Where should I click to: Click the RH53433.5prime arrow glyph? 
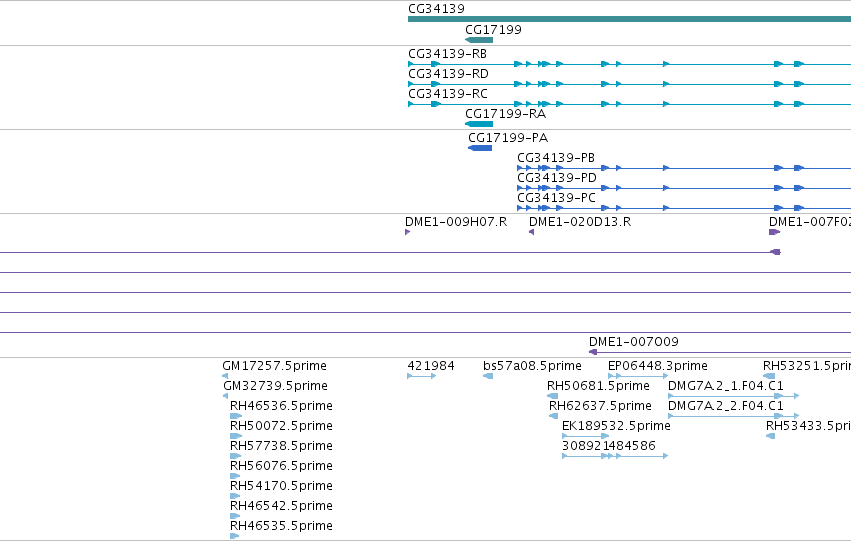coord(770,436)
